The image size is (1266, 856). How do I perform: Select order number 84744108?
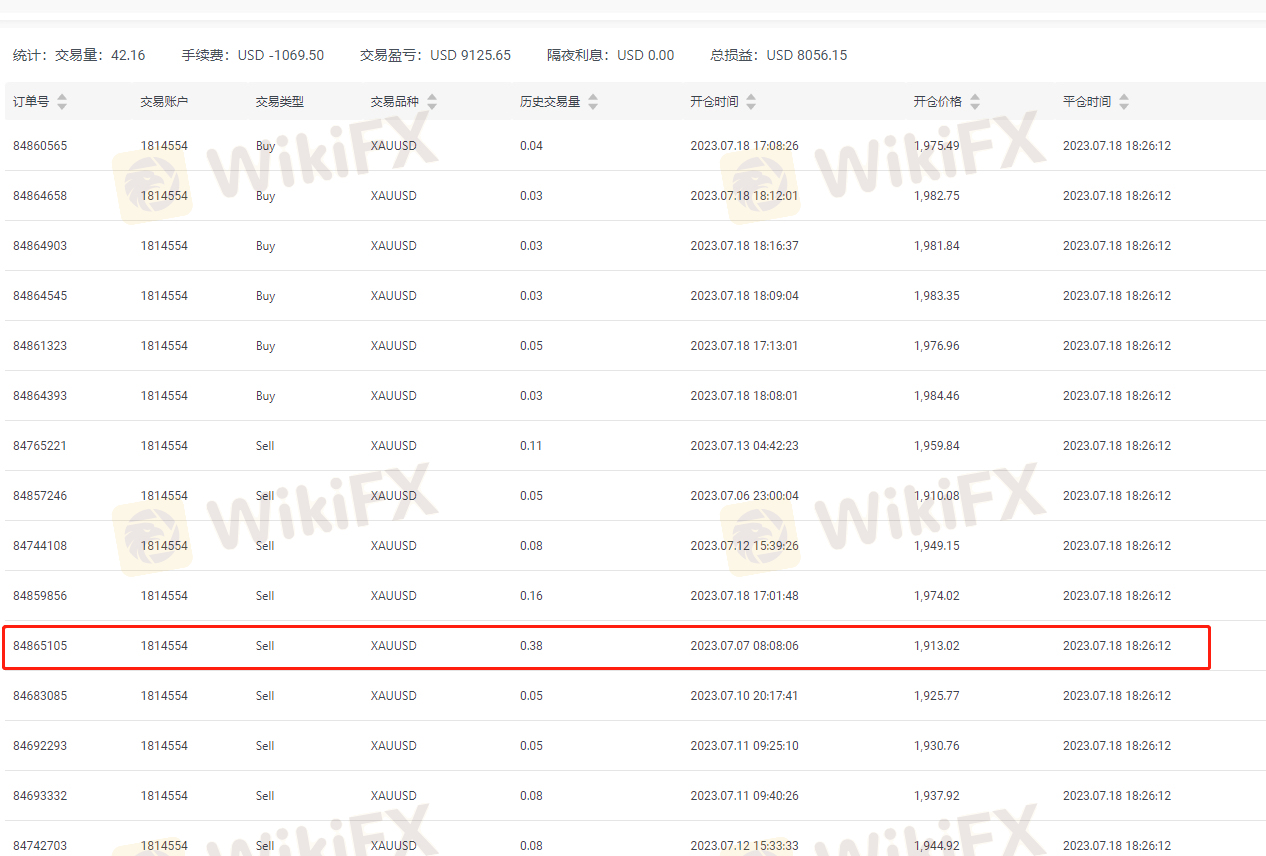coord(40,546)
